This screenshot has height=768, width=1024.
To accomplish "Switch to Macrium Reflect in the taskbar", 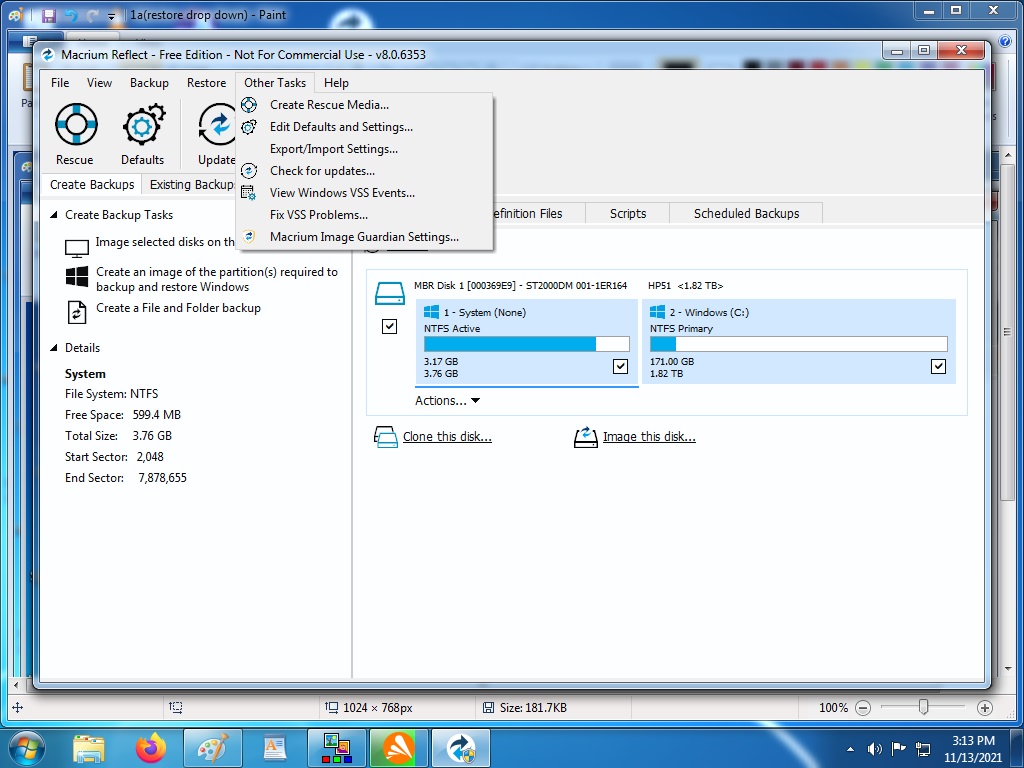I will (x=462, y=748).
